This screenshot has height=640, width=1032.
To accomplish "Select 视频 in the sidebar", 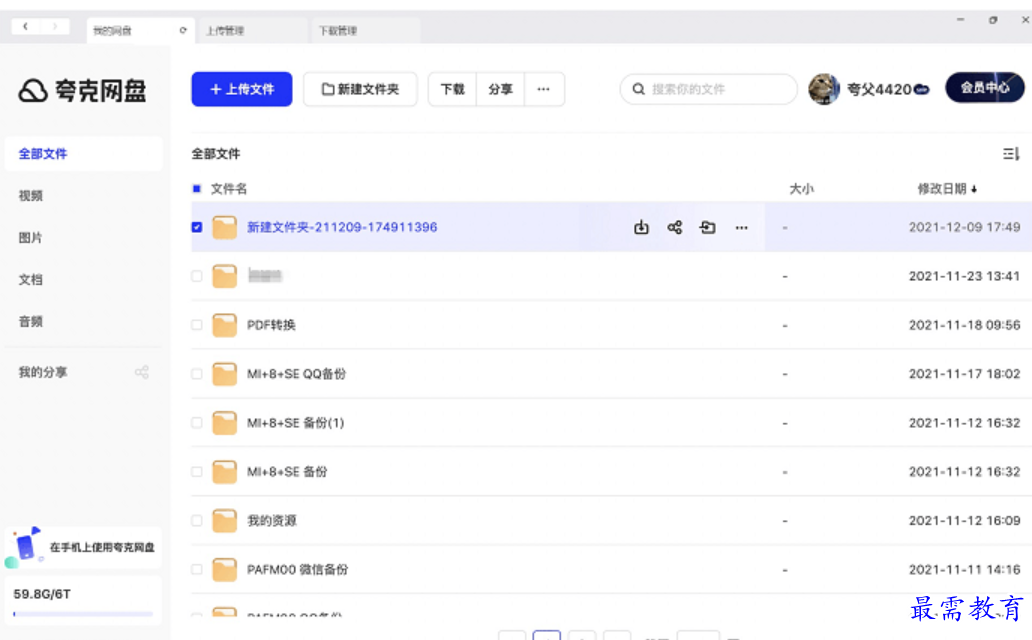I will [30, 196].
